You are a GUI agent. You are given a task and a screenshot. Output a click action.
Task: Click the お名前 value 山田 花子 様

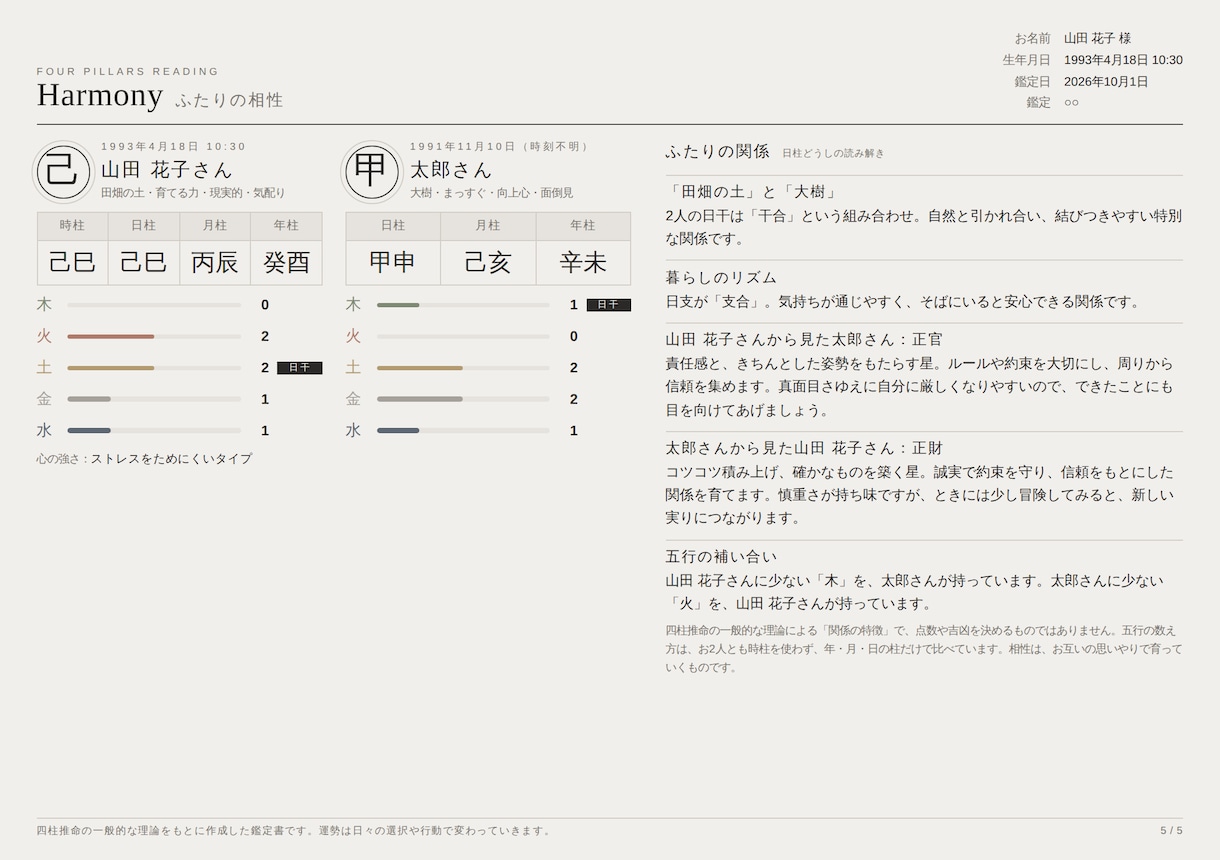[x=1097, y=38]
